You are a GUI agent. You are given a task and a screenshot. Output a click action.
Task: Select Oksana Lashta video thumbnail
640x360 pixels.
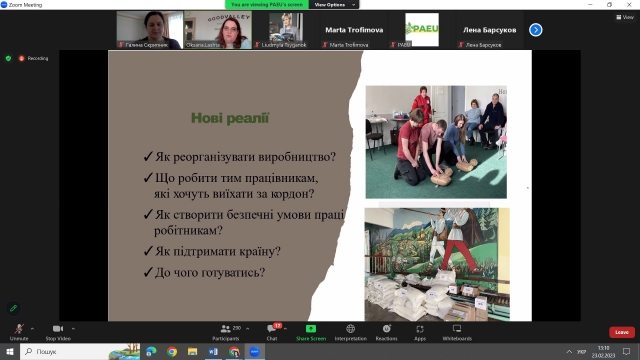click(218, 30)
